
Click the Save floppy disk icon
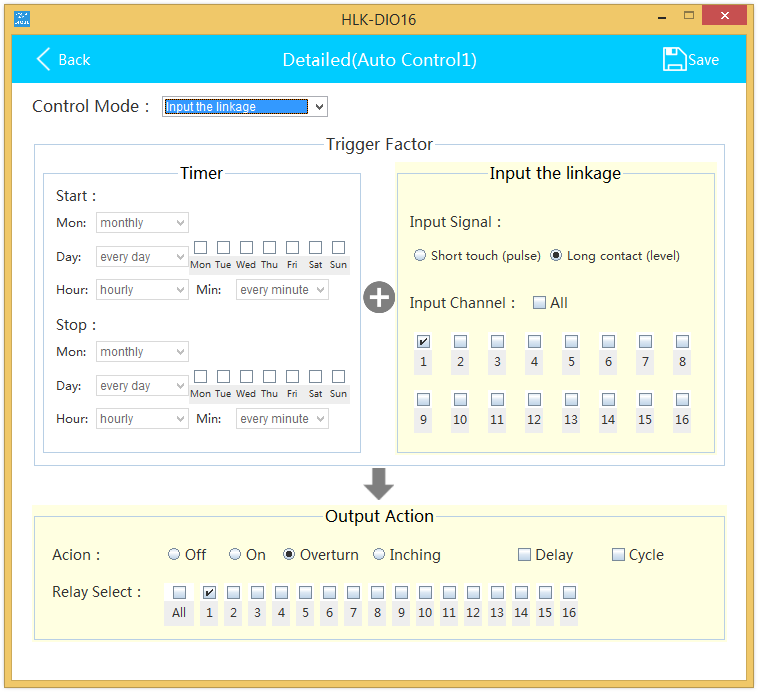click(675, 60)
